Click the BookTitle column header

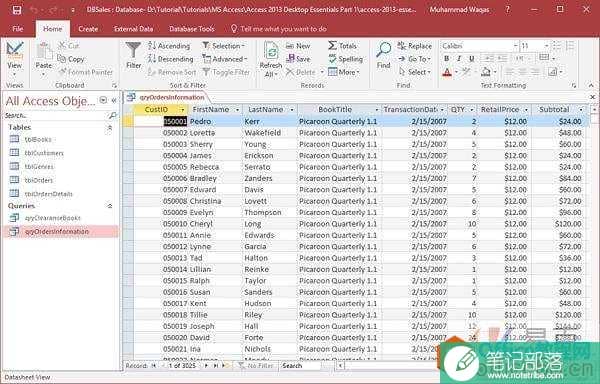tap(335, 110)
